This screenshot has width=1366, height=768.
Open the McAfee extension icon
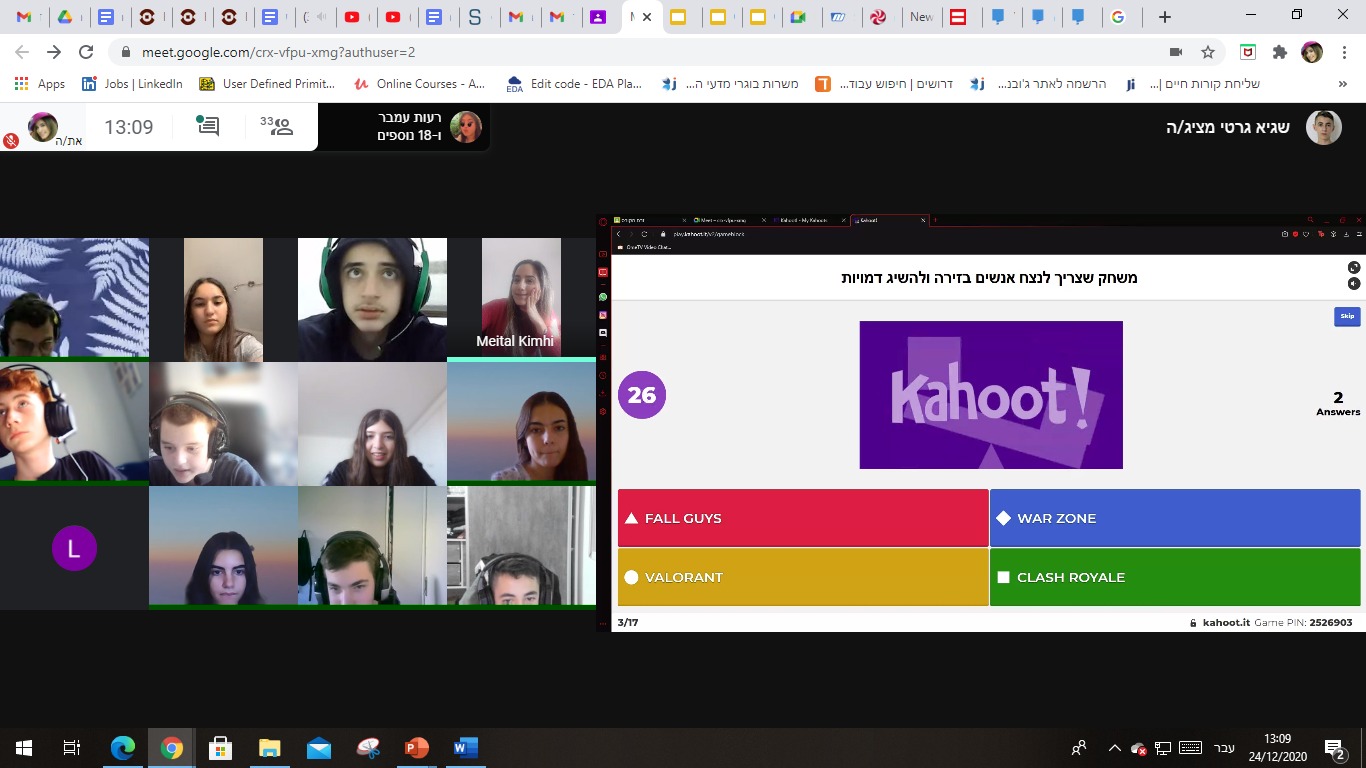pos(1248,52)
